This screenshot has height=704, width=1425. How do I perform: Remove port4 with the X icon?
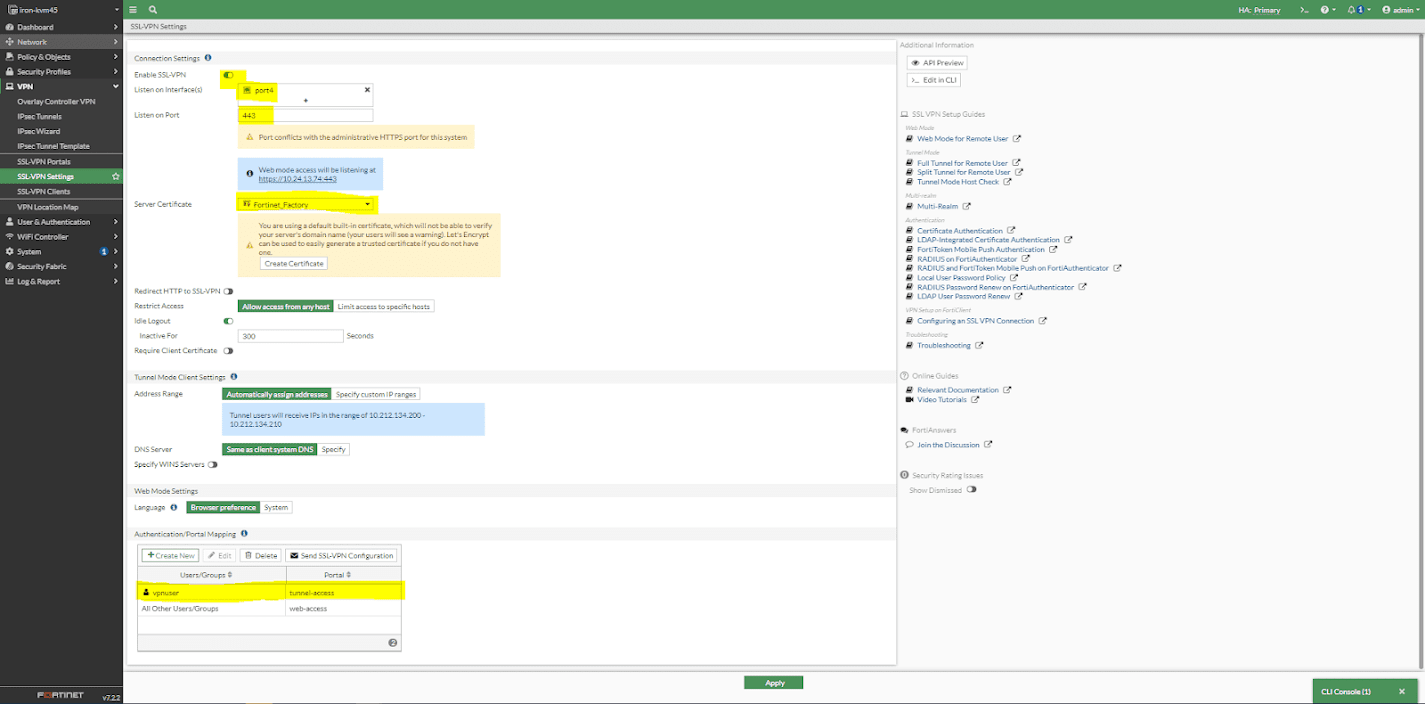pos(367,90)
